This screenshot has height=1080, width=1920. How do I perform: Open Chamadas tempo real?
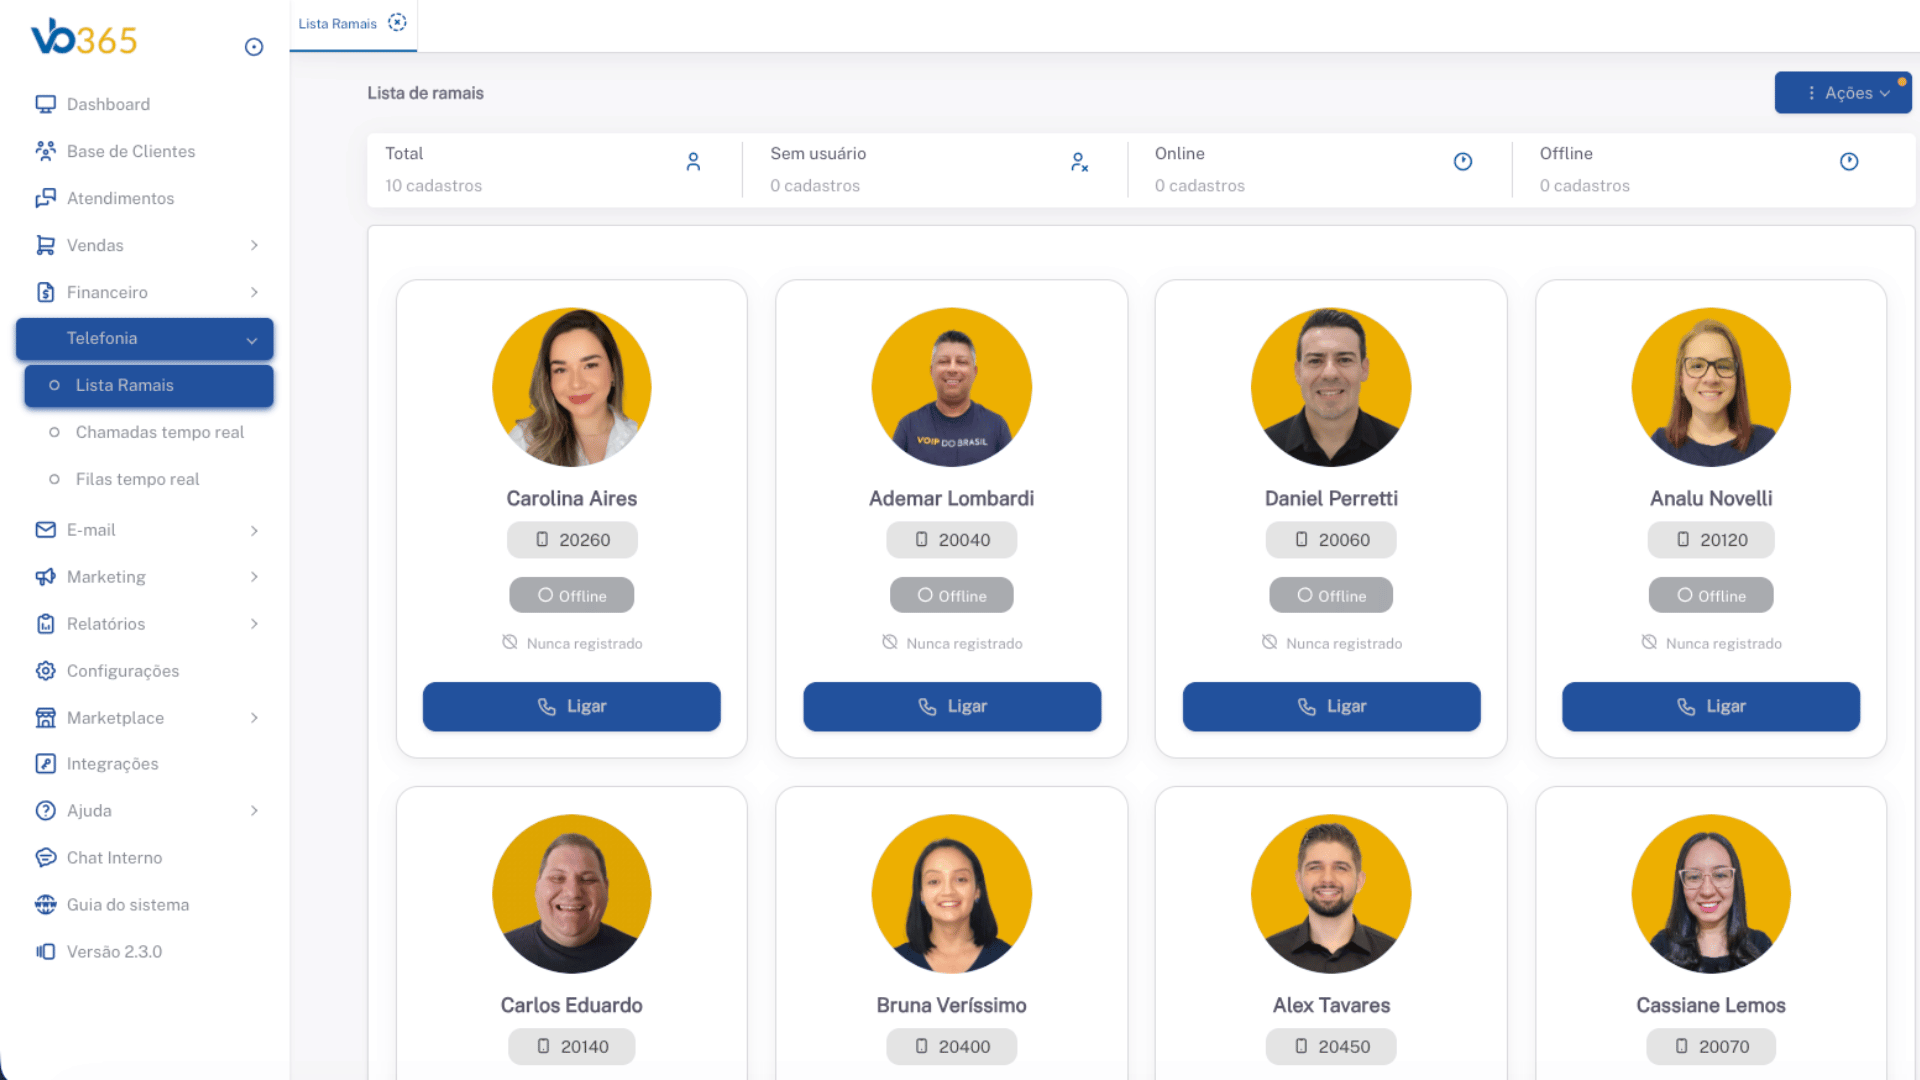(x=159, y=432)
